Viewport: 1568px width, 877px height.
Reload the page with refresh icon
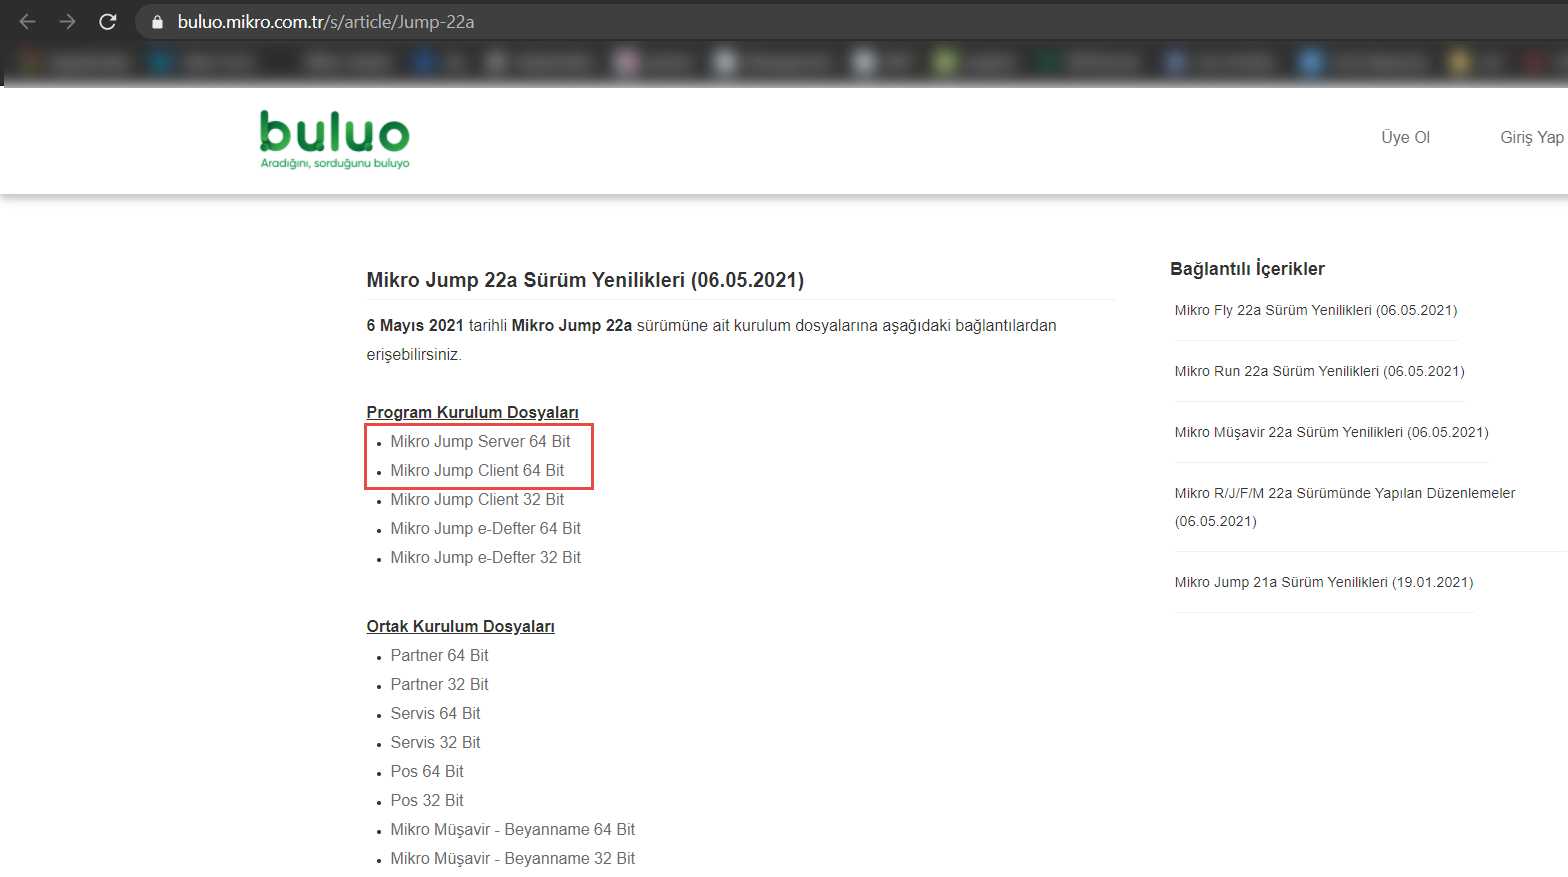(108, 21)
